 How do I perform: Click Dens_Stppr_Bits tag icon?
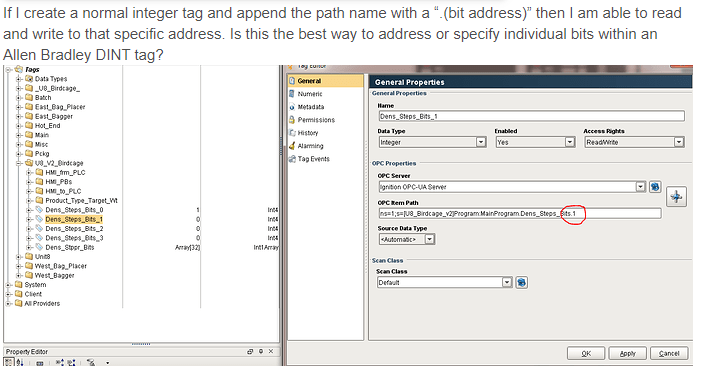pyautogui.click(x=39, y=247)
